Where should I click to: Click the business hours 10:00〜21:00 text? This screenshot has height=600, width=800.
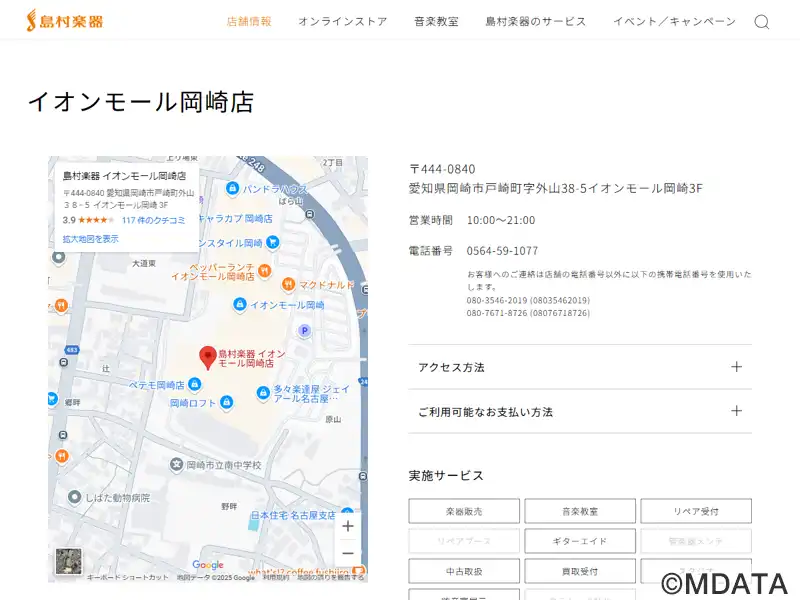point(501,220)
